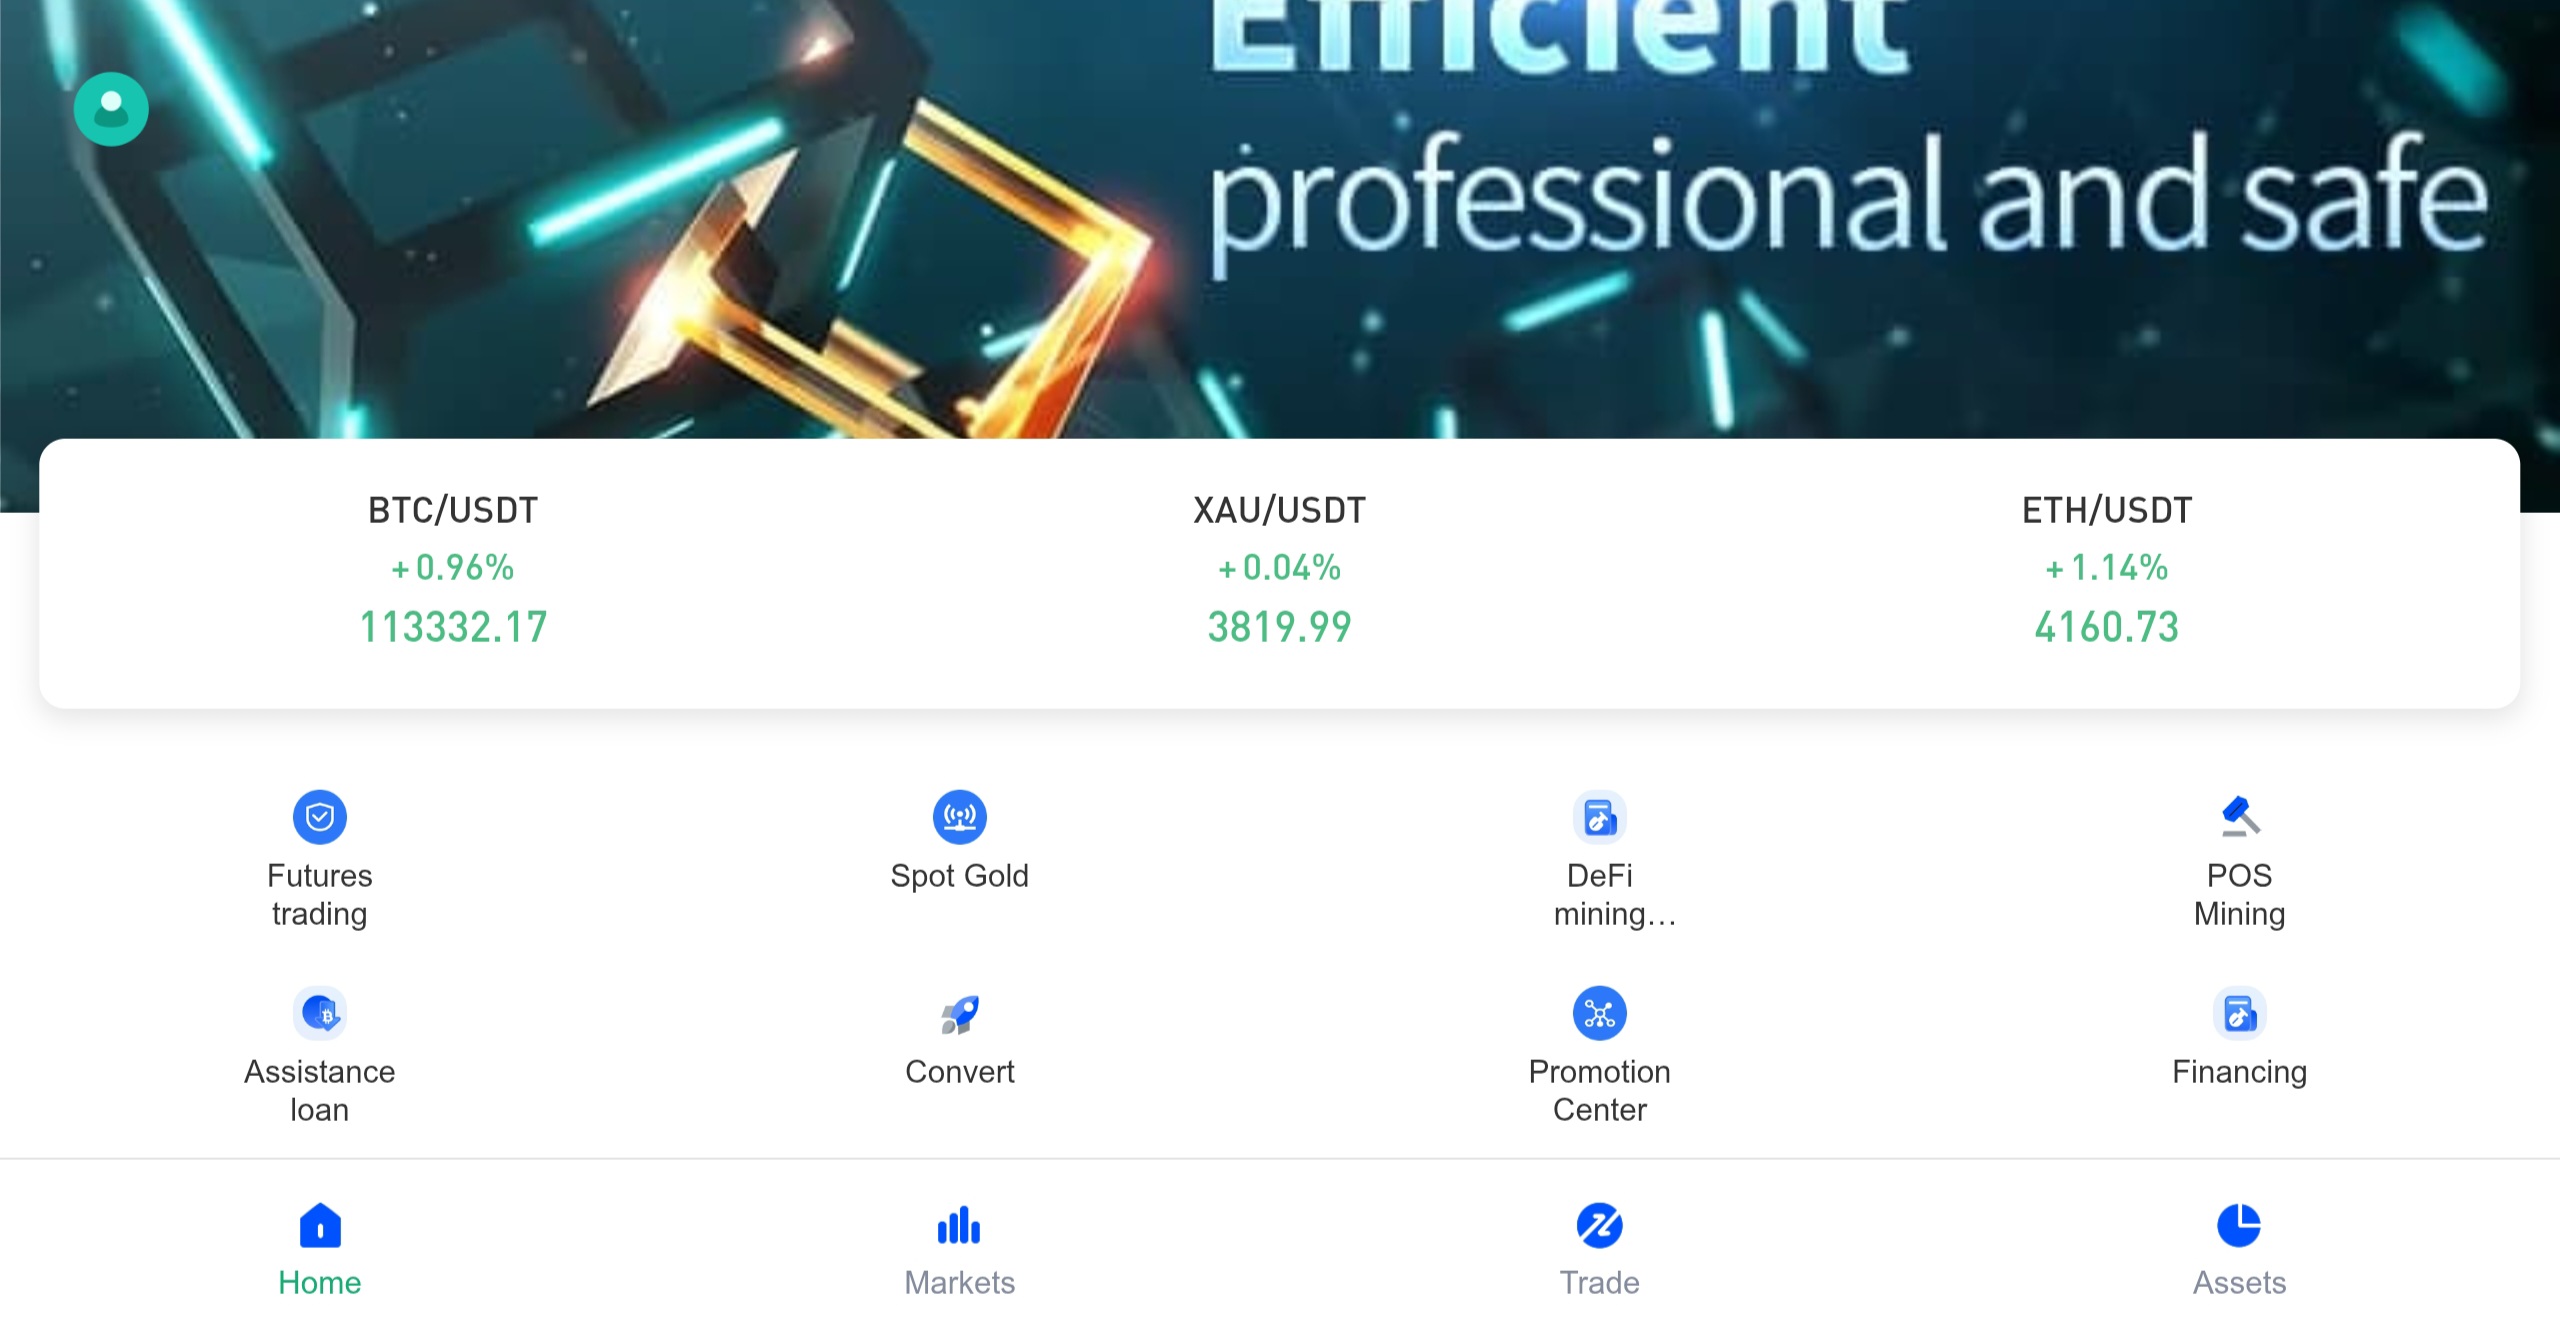Image resolution: width=2560 pixels, height=1340 pixels.
Task: Open Assistance loan icon
Action: [x=320, y=1013]
